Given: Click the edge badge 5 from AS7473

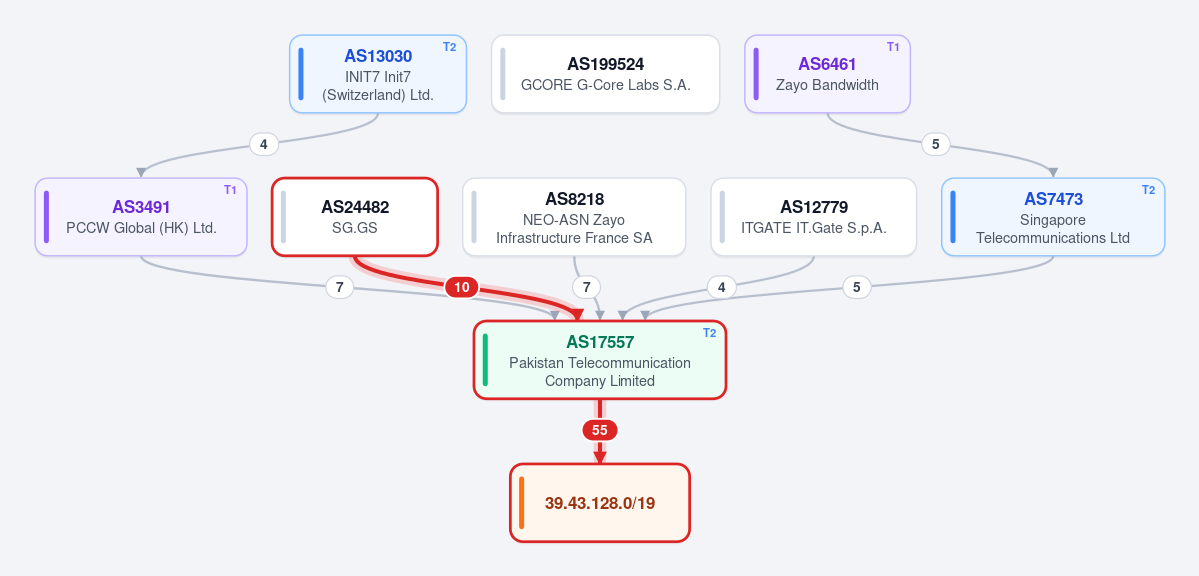Looking at the screenshot, I should [856, 288].
